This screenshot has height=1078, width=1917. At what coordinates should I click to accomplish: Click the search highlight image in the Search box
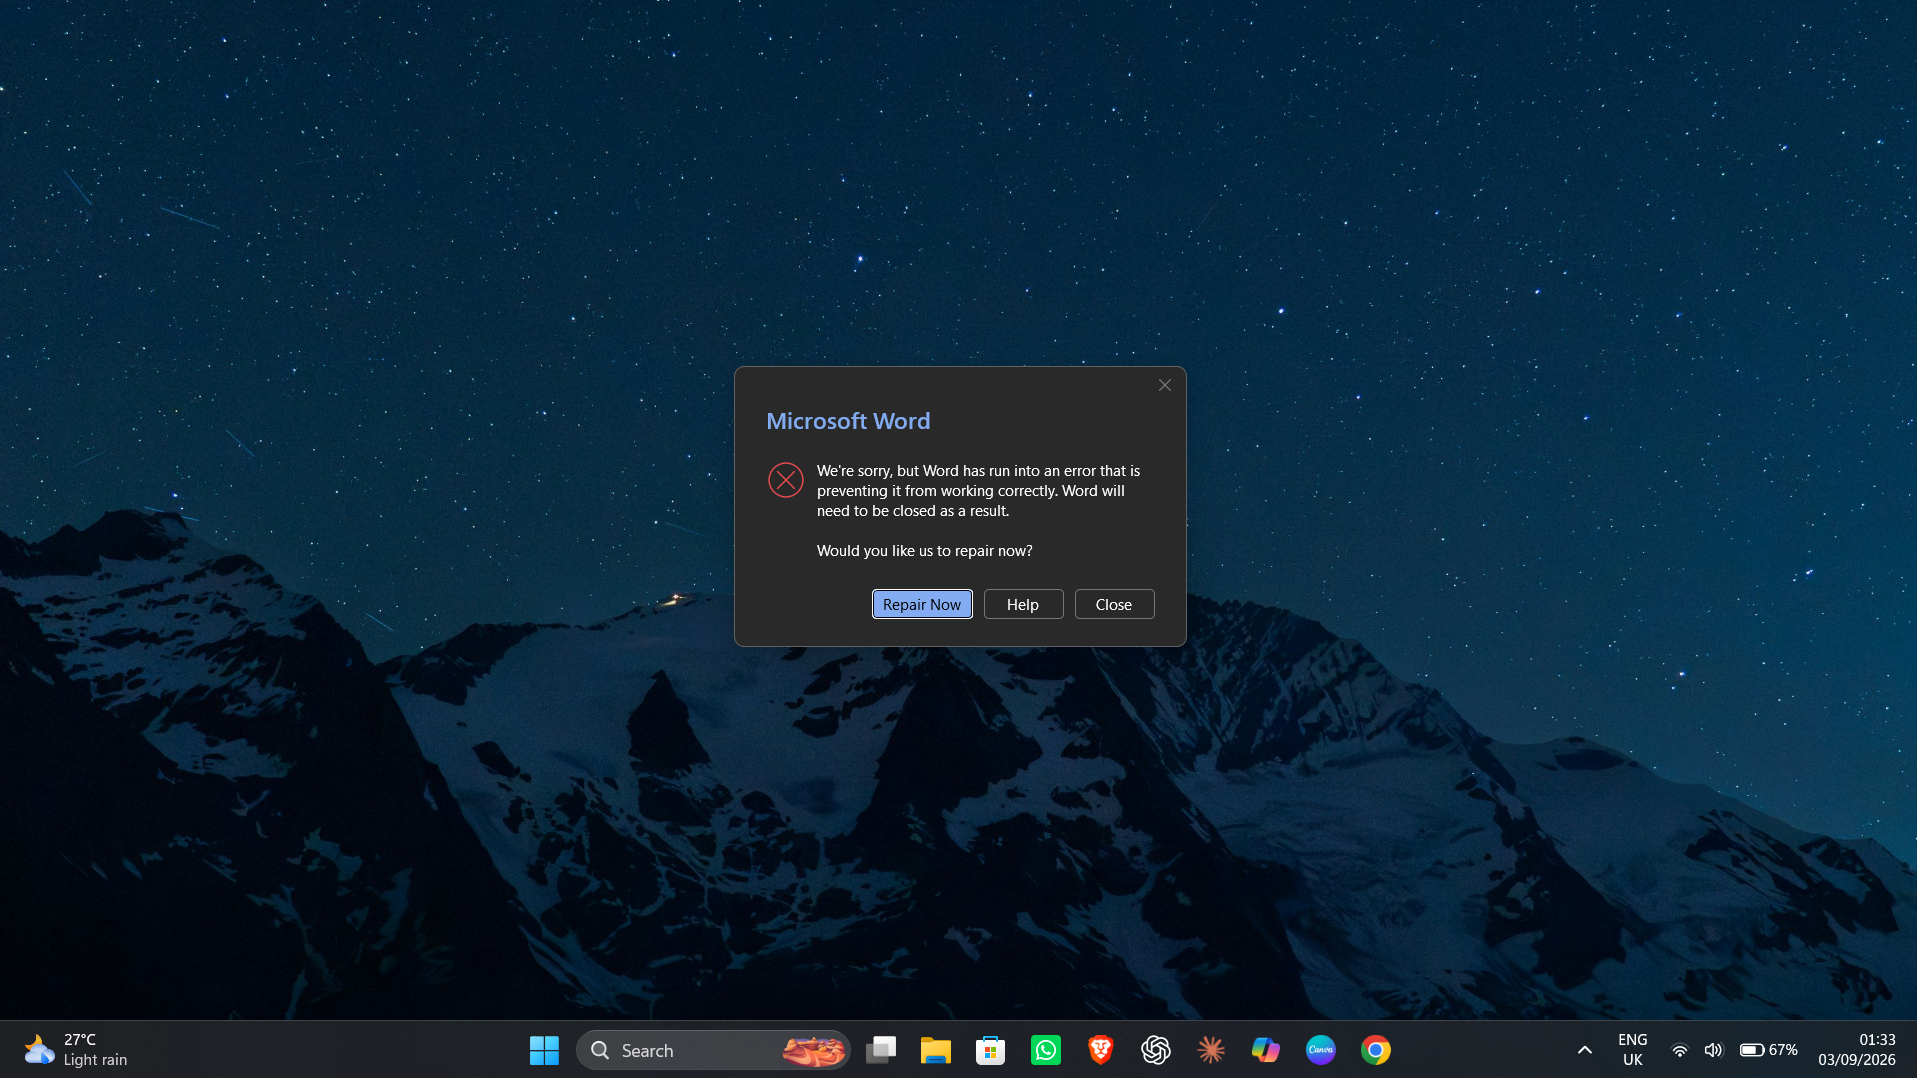[x=813, y=1050]
